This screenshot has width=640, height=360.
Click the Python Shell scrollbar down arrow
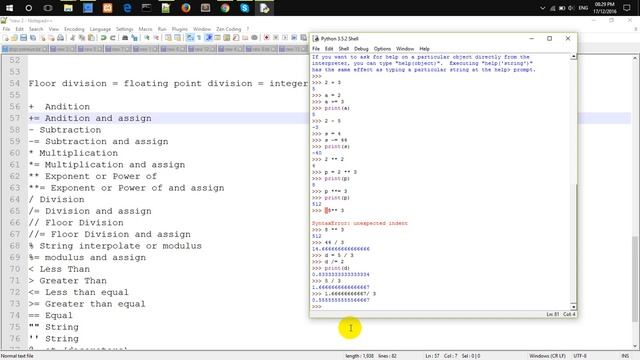point(573,307)
